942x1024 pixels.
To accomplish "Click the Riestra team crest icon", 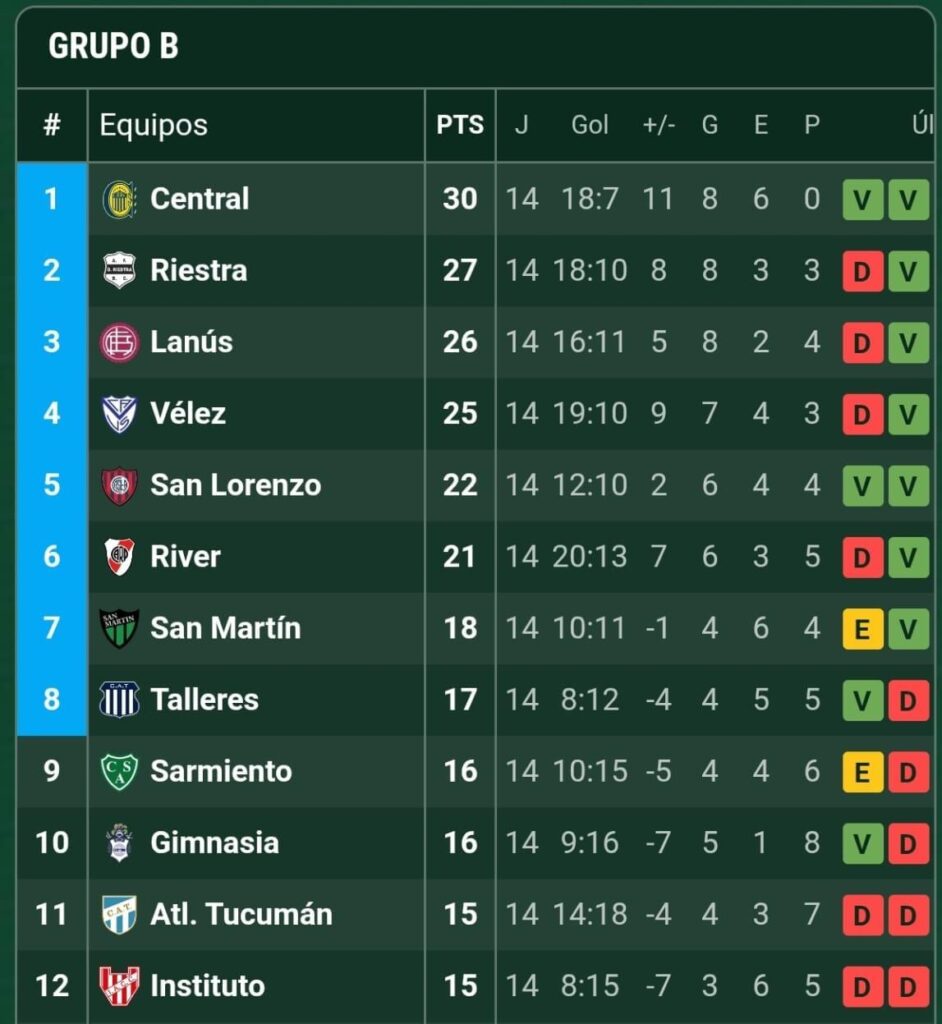I will coord(120,271).
